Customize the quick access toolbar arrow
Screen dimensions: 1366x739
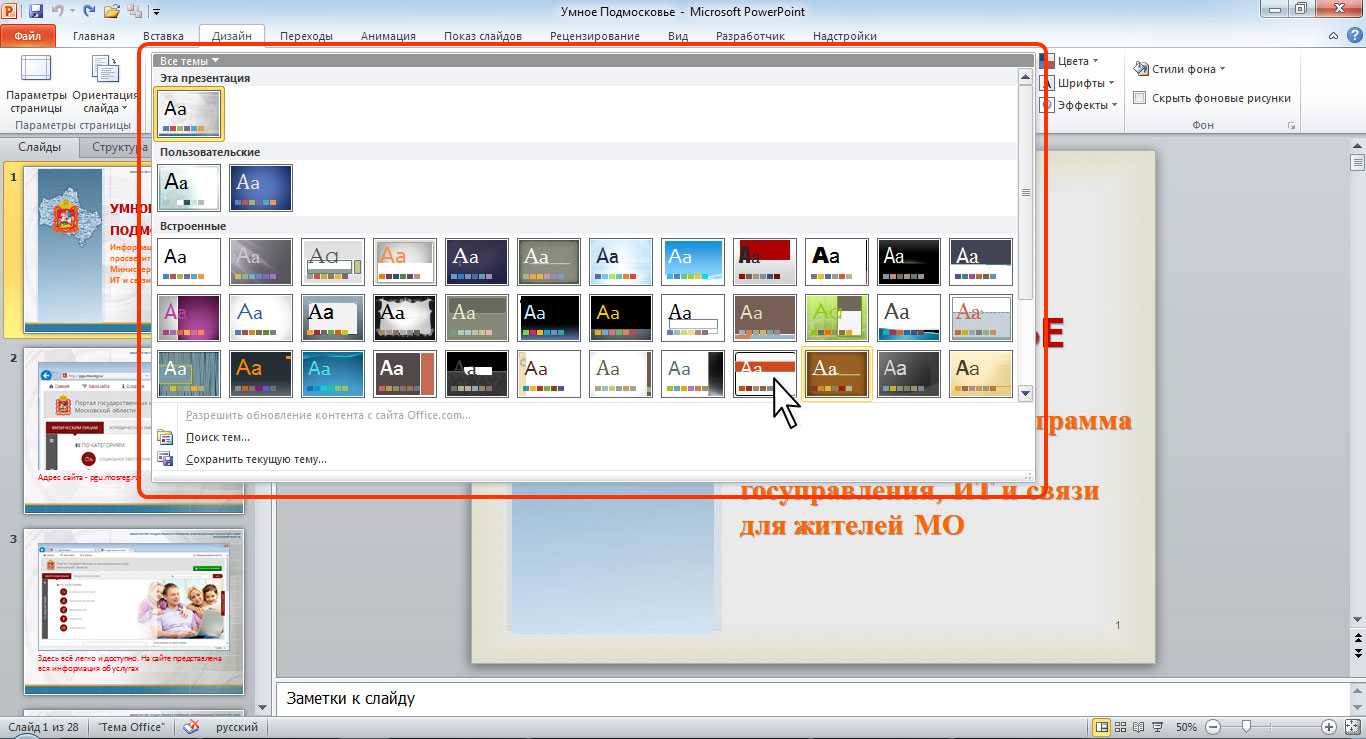(x=157, y=12)
